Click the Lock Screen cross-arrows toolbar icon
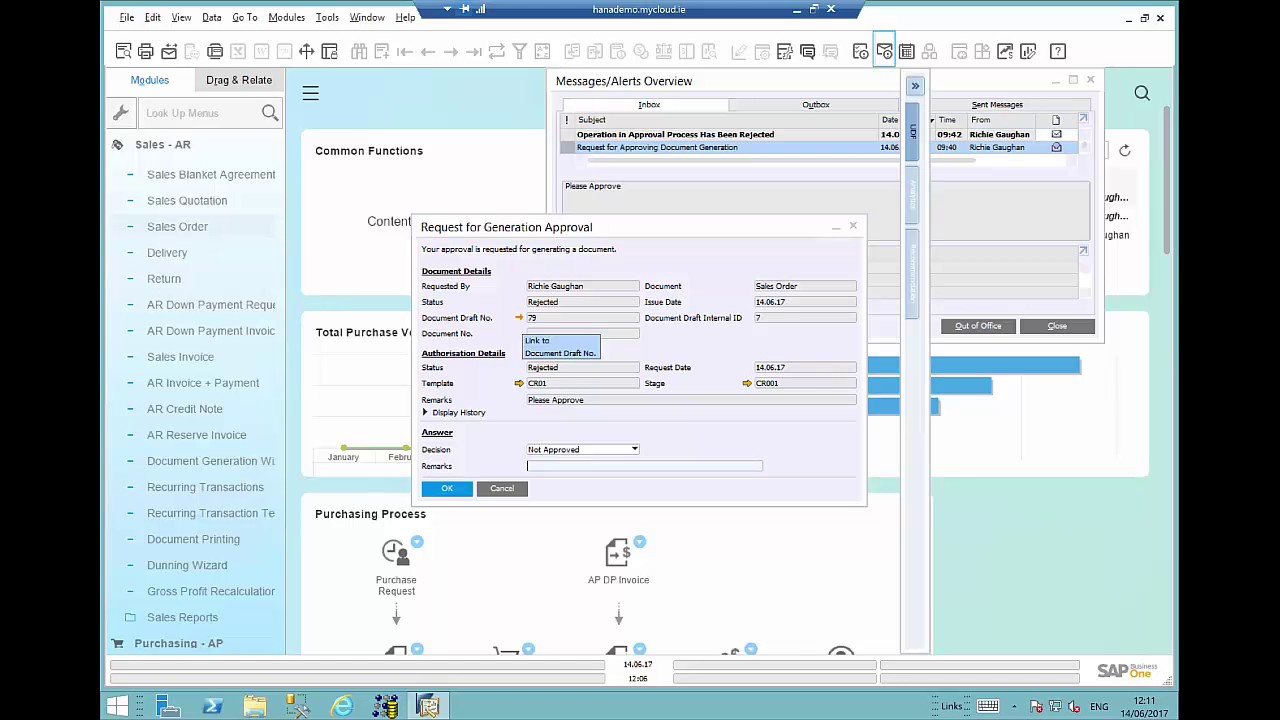 coord(306,51)
